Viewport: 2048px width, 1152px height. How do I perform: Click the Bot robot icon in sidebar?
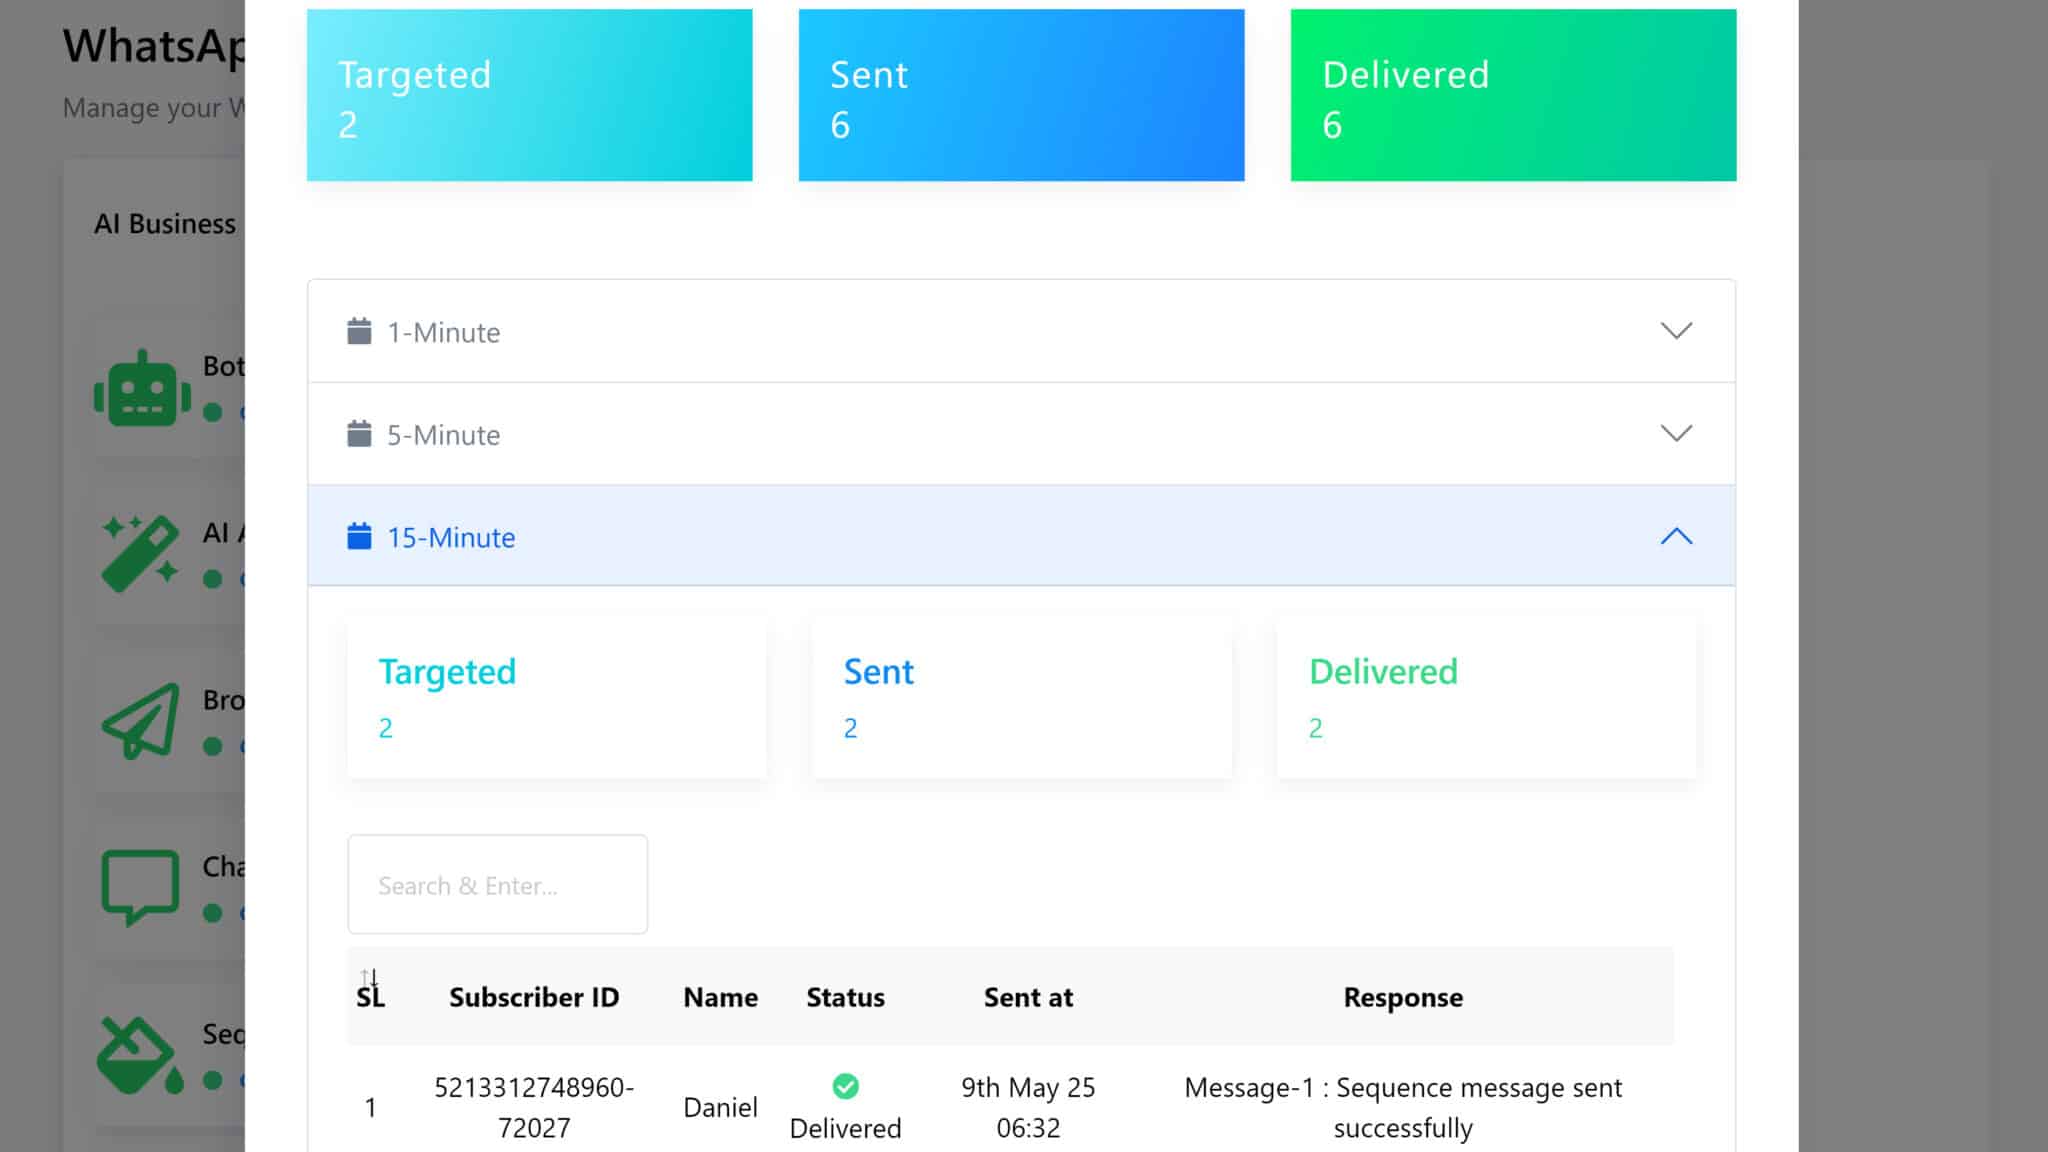click(x=142, y=390)
